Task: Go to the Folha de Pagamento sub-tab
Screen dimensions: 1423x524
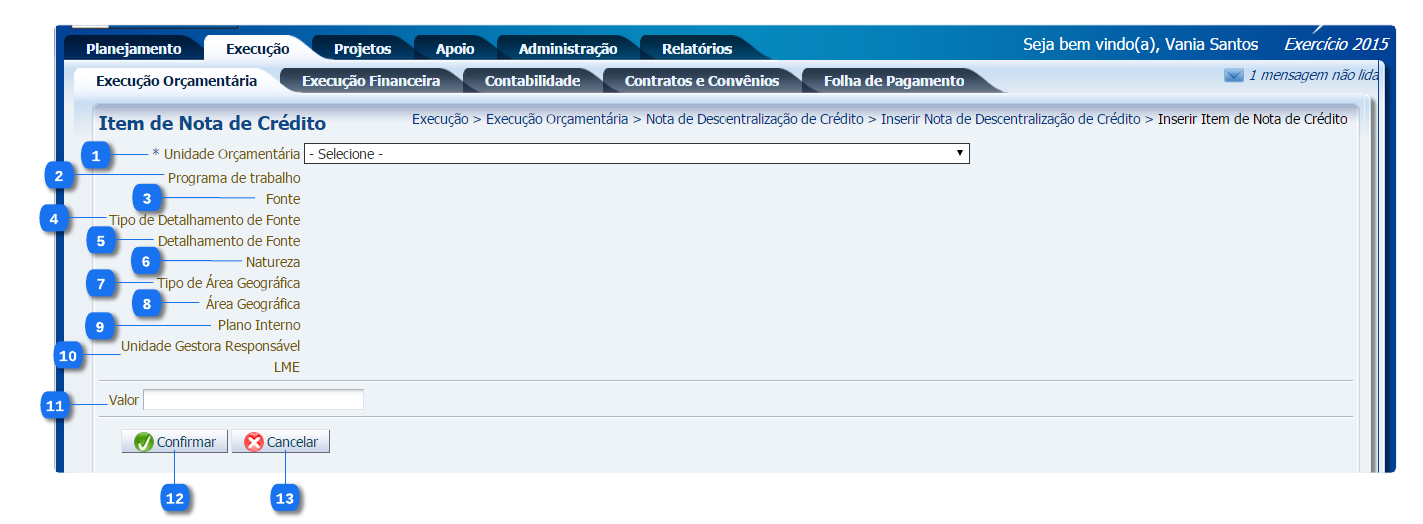Action: [x=893, y=81]
